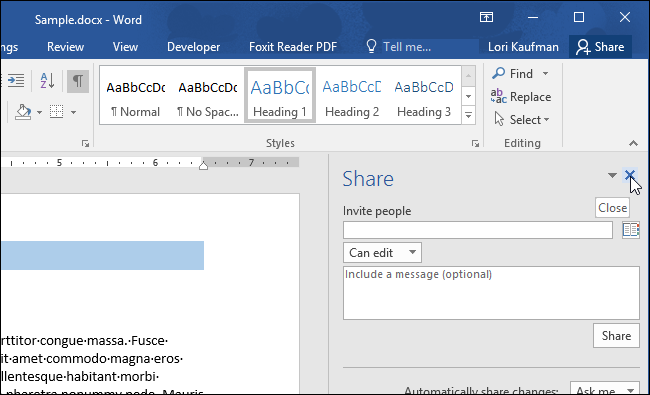
Task: Click the Shading paint bucket icon
Action: click(x=23, y=112)
